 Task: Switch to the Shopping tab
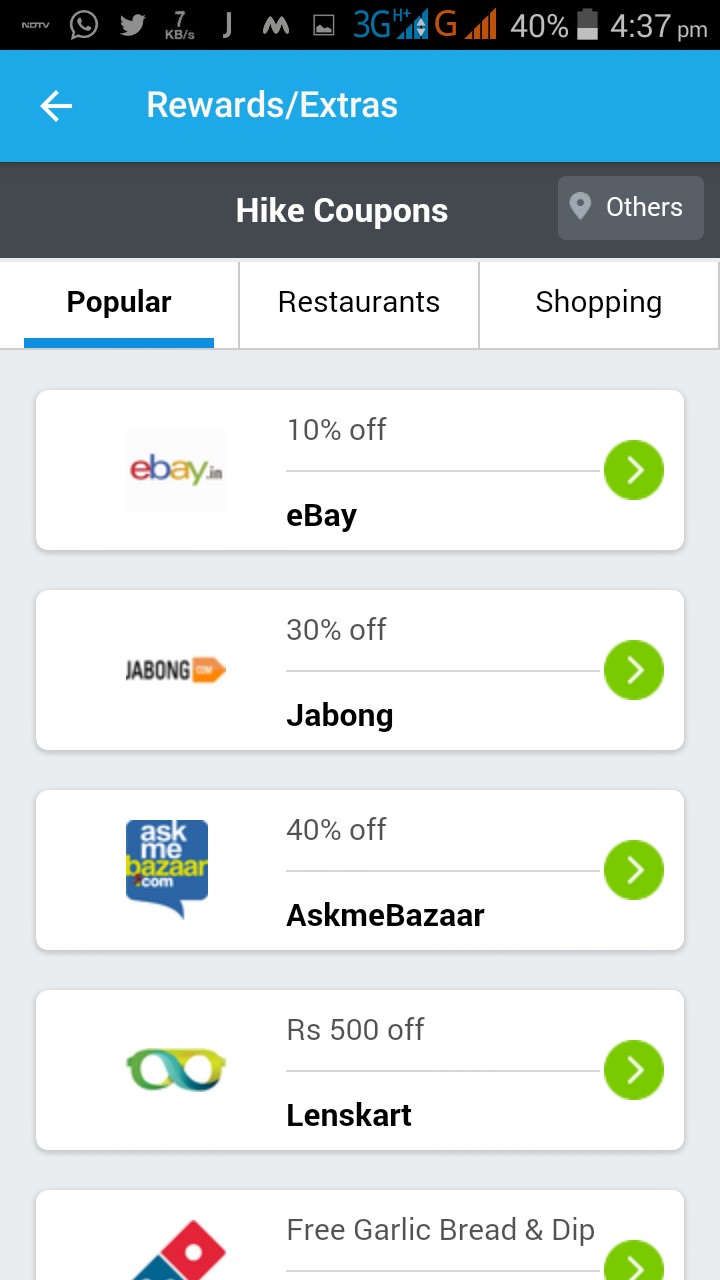[x=598, y=303]
